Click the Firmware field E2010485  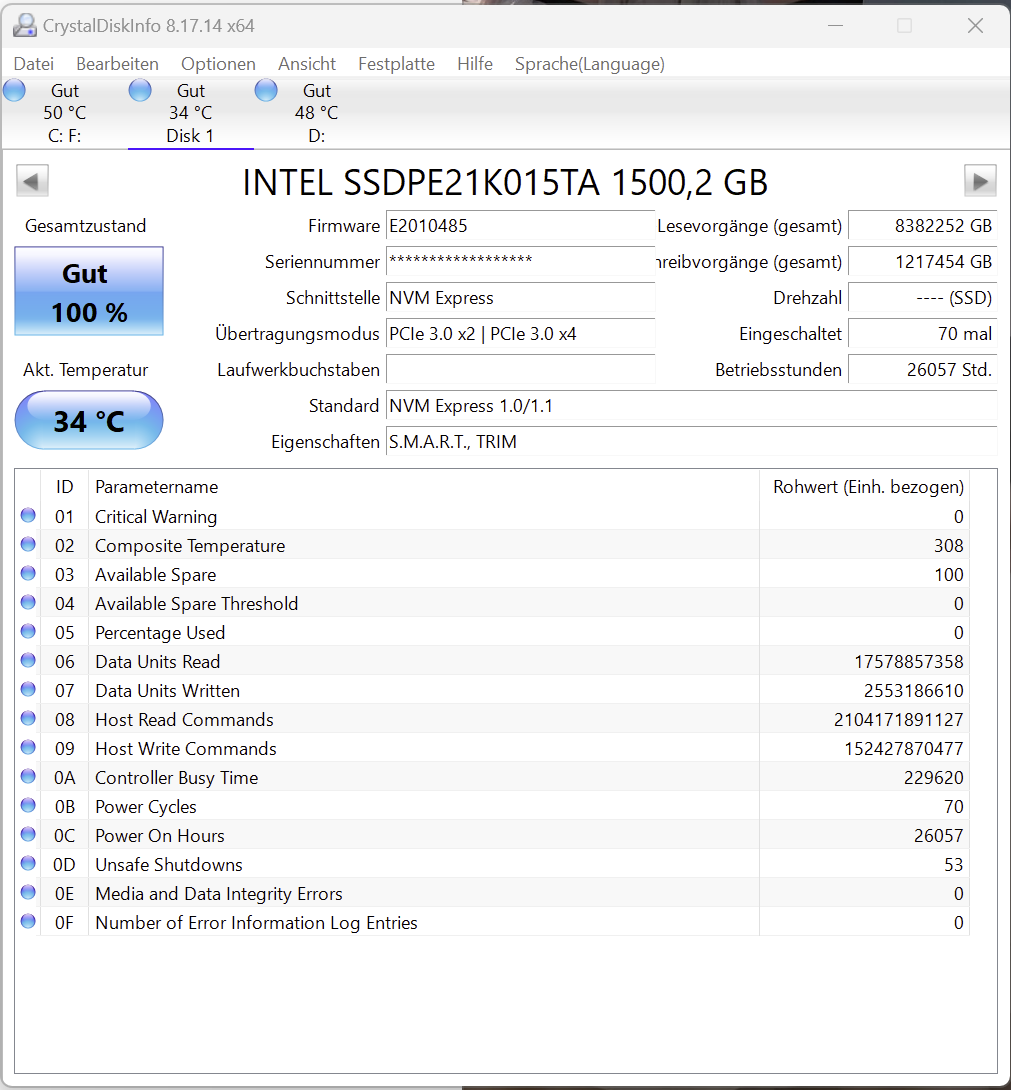(520, 226)
